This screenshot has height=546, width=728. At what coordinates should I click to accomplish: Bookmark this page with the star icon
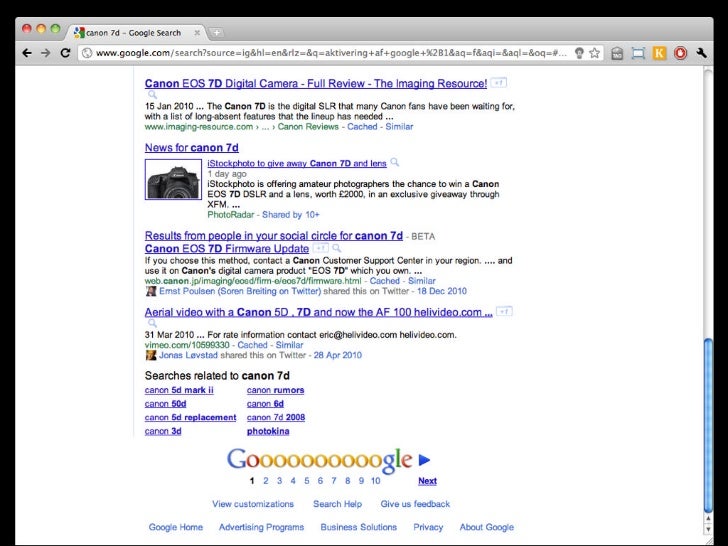[595, 53]
